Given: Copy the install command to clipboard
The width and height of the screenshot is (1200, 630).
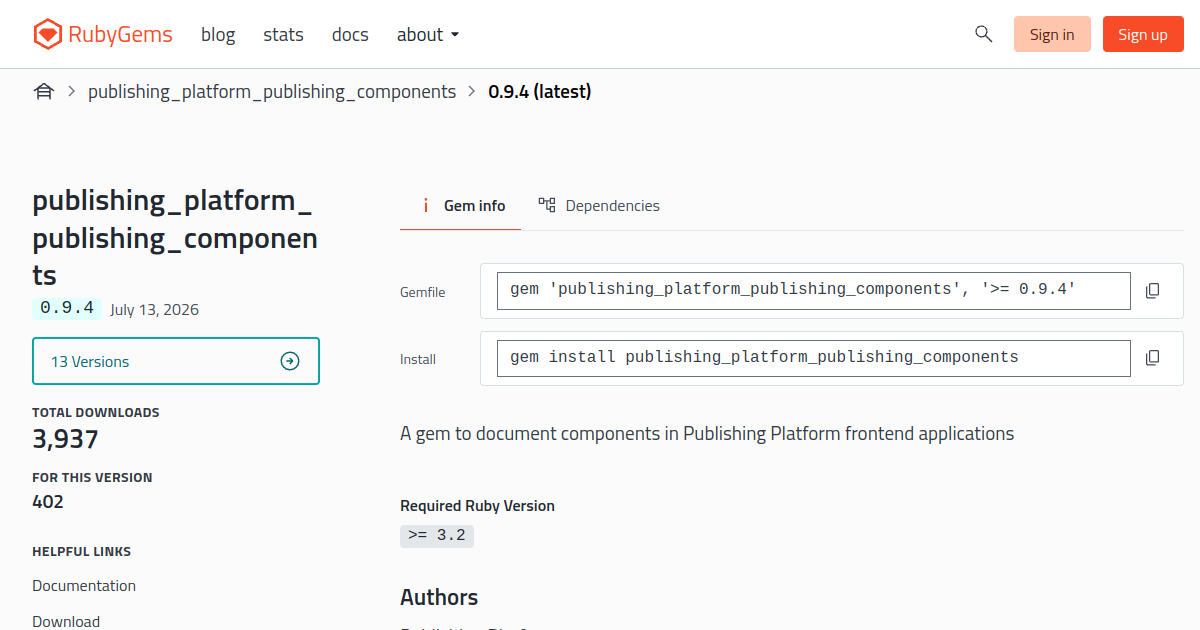Looking at the screenshot, I should [x=1152, y=358].
